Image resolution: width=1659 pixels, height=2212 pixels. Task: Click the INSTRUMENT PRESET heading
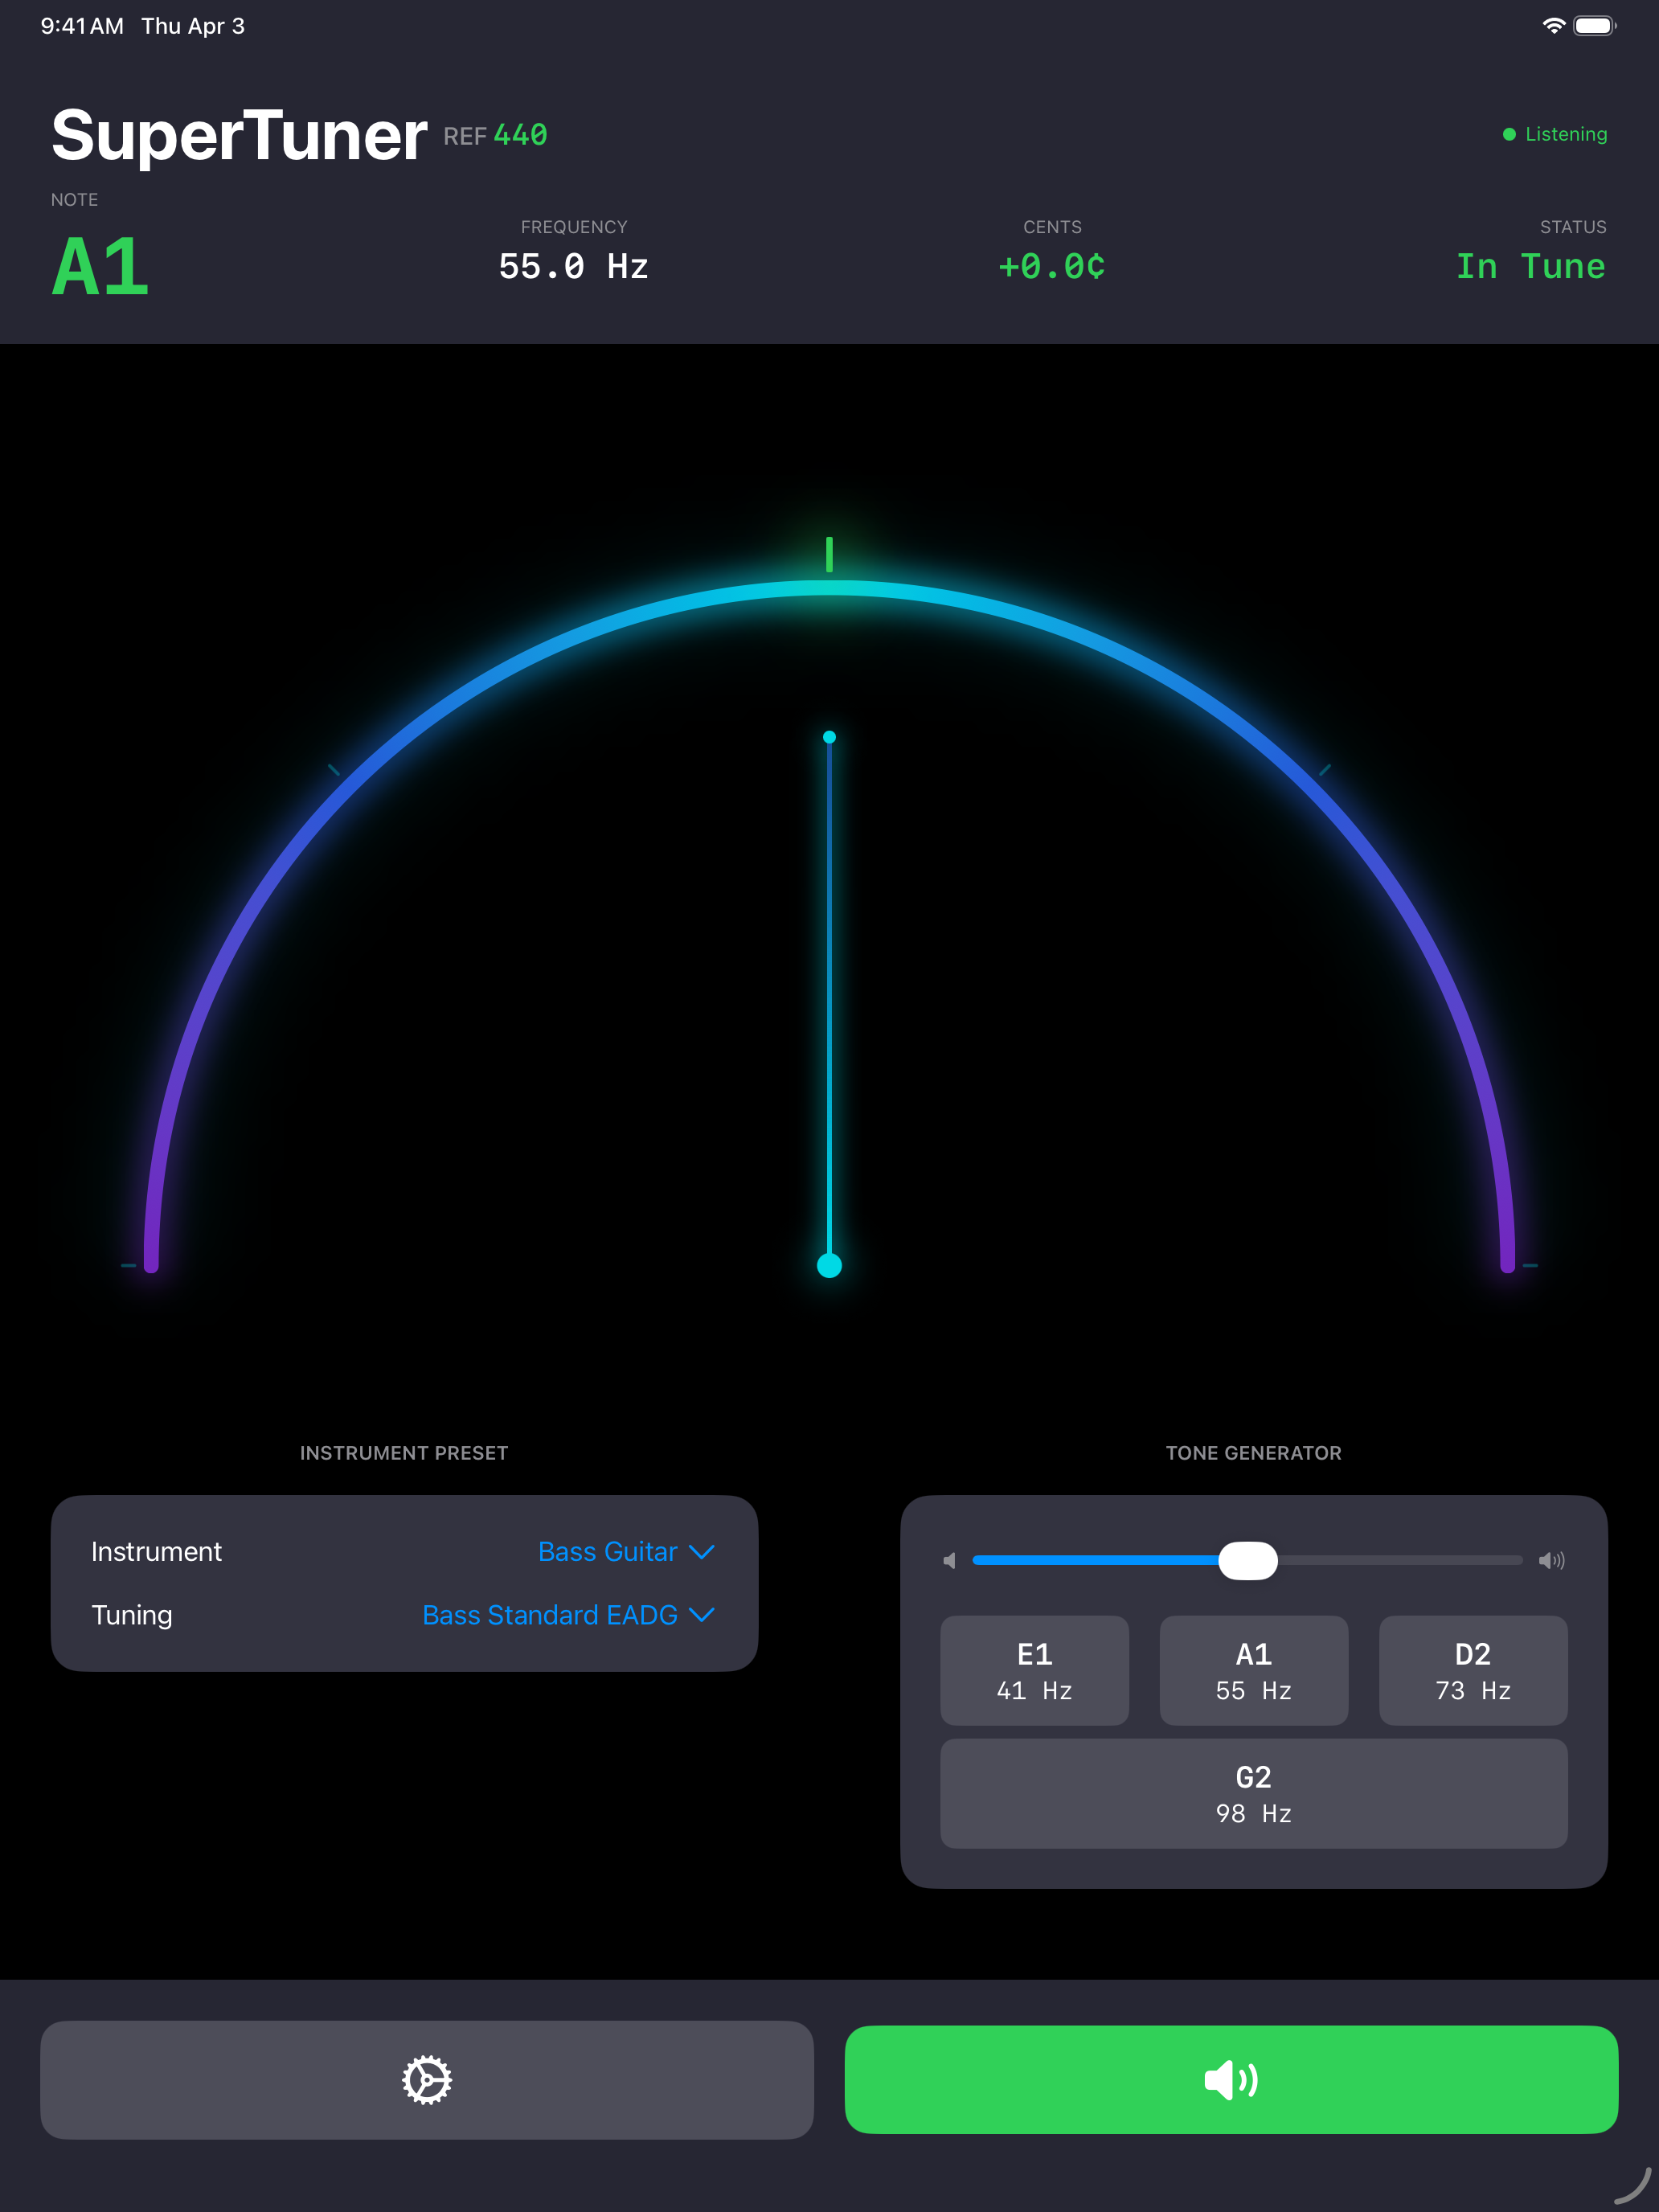point(404,1453)
